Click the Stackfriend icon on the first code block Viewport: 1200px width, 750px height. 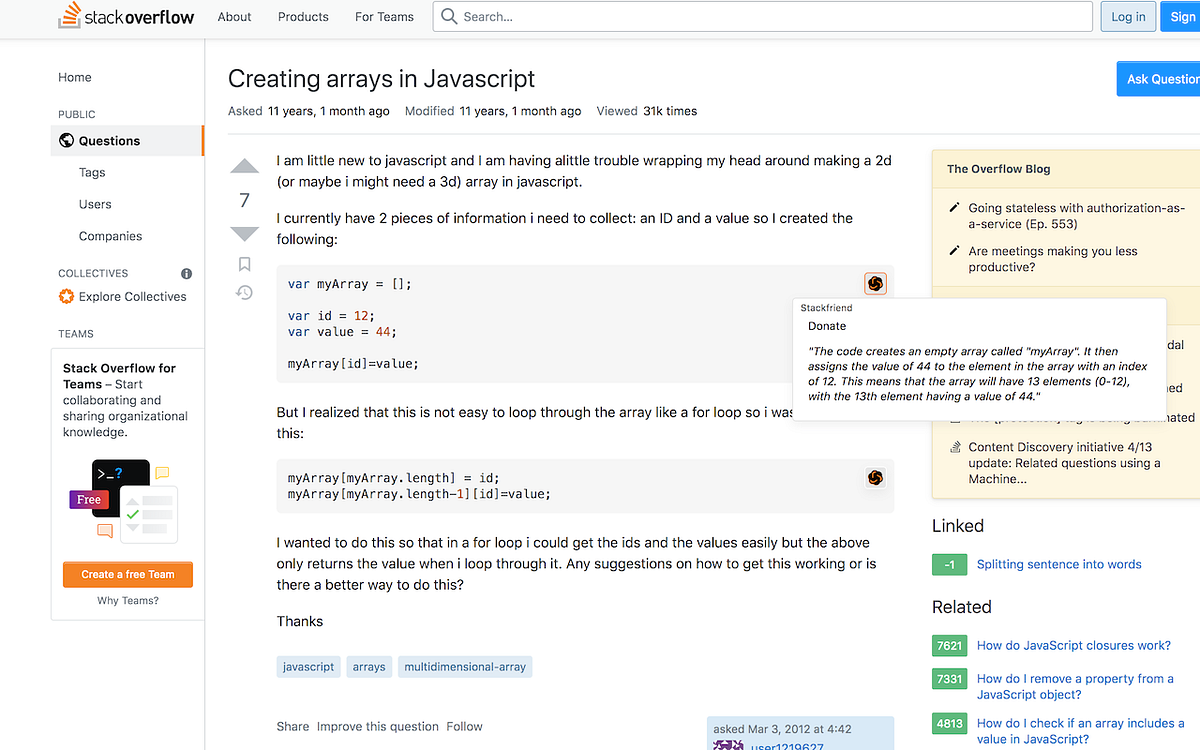(875, 283)
